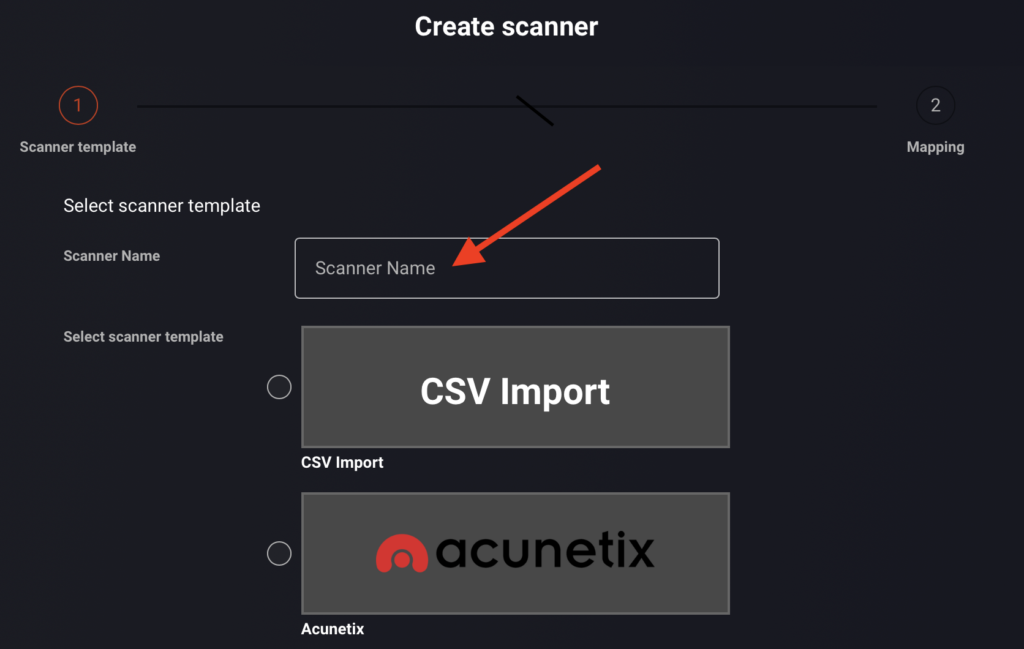
Task: Choose the CSV Import template tile
Action: tap(515, 387)
